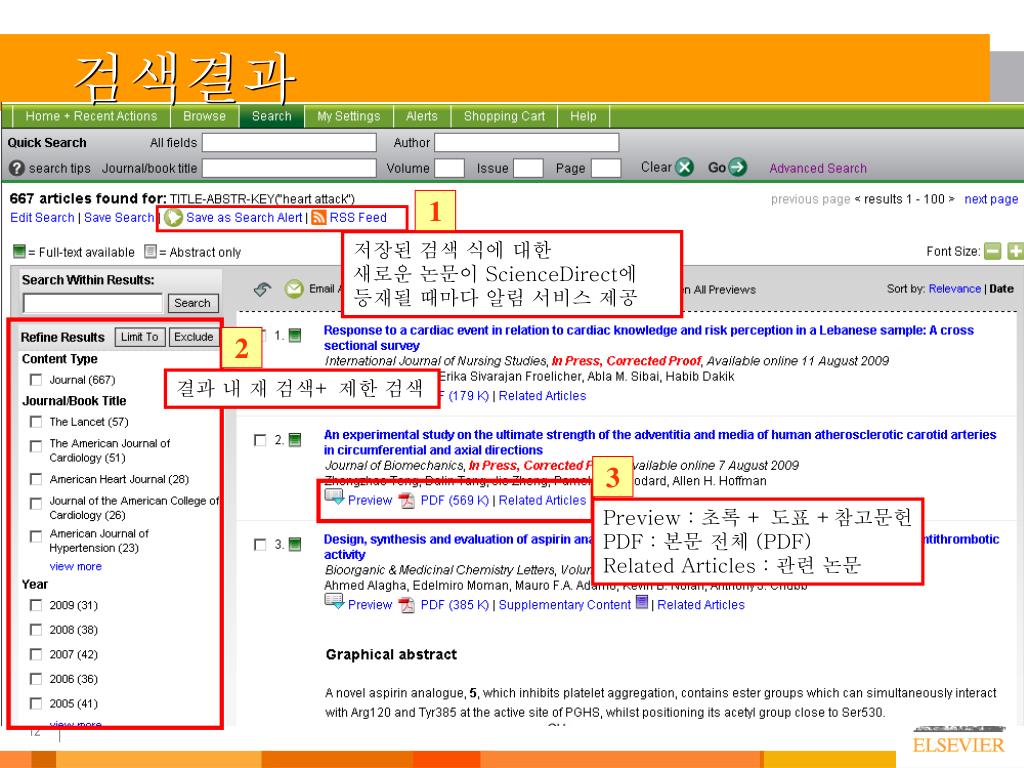The width and height of the screenshot is (1024, 768).
Task: Click Exclude button in Refine Results
Action: pyautogui.click(x=194, y=337)
